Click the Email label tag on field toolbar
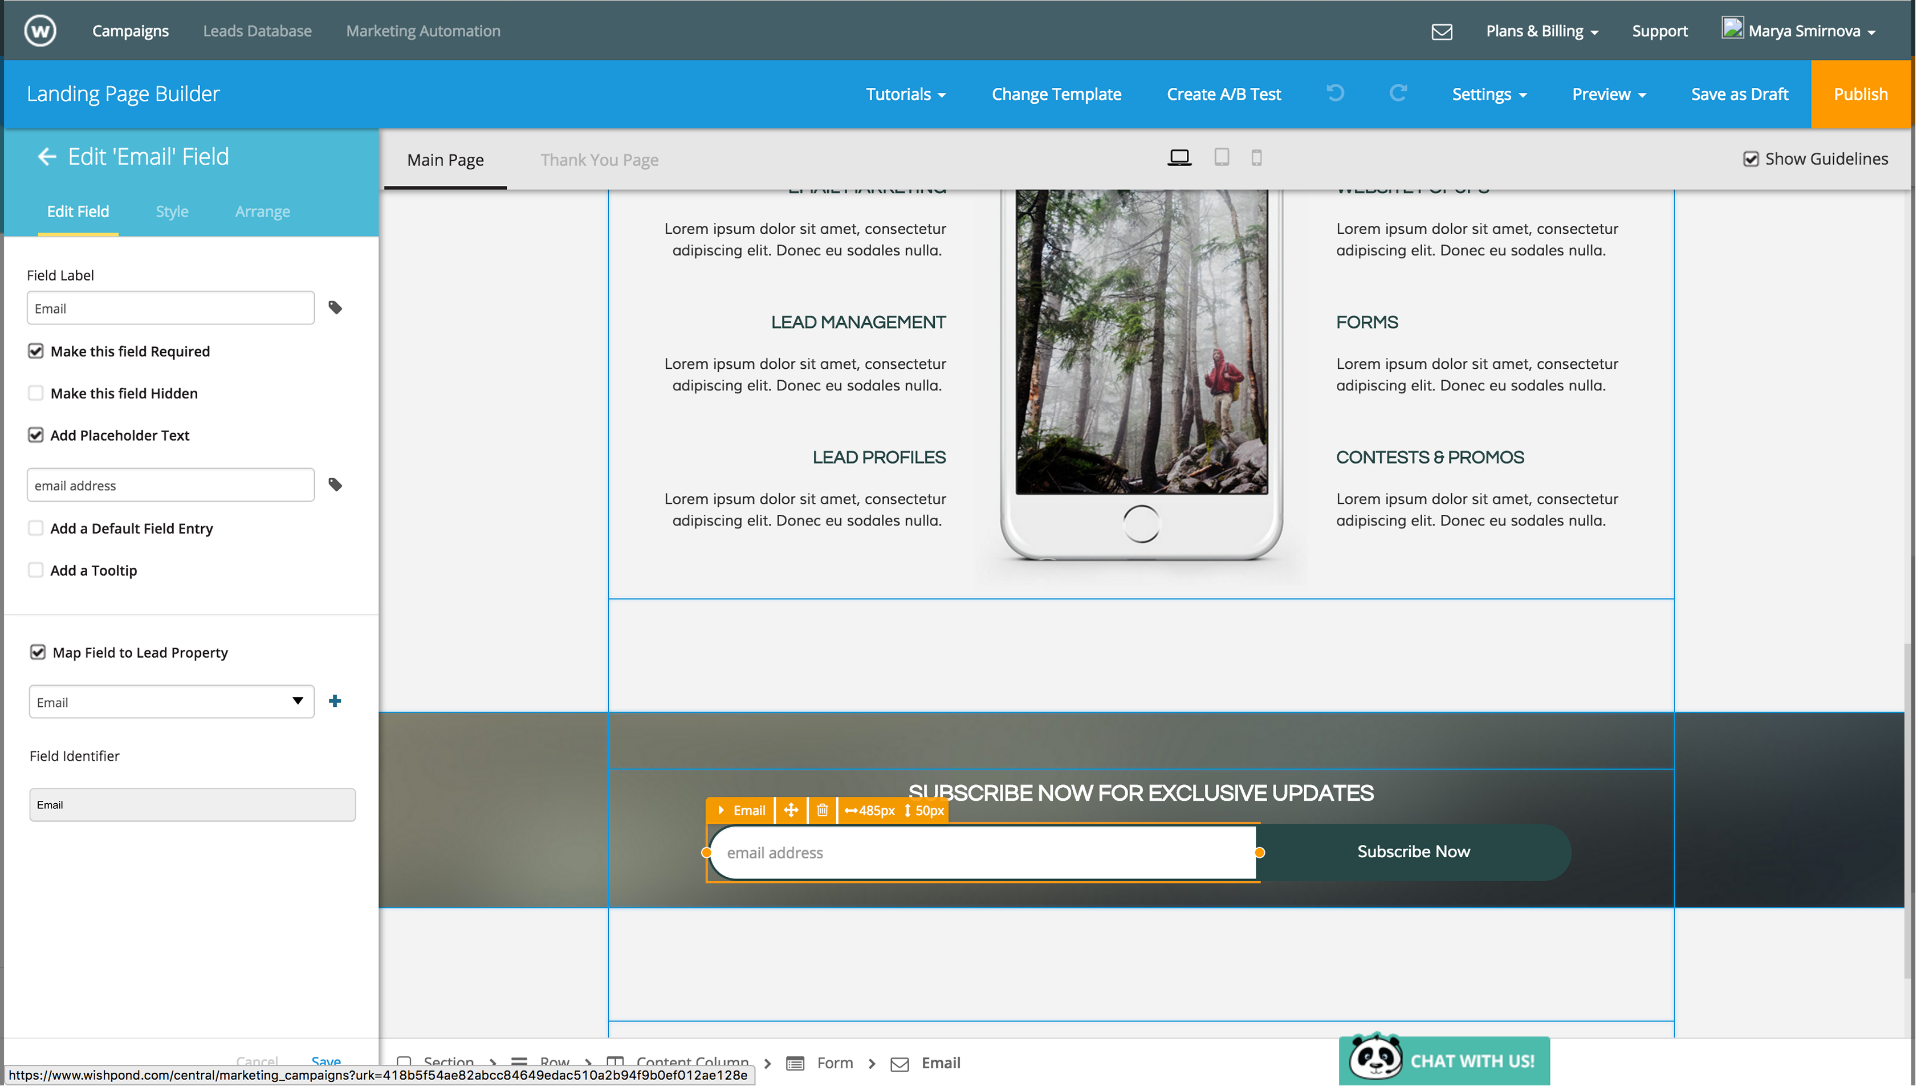 click(741, 810)
